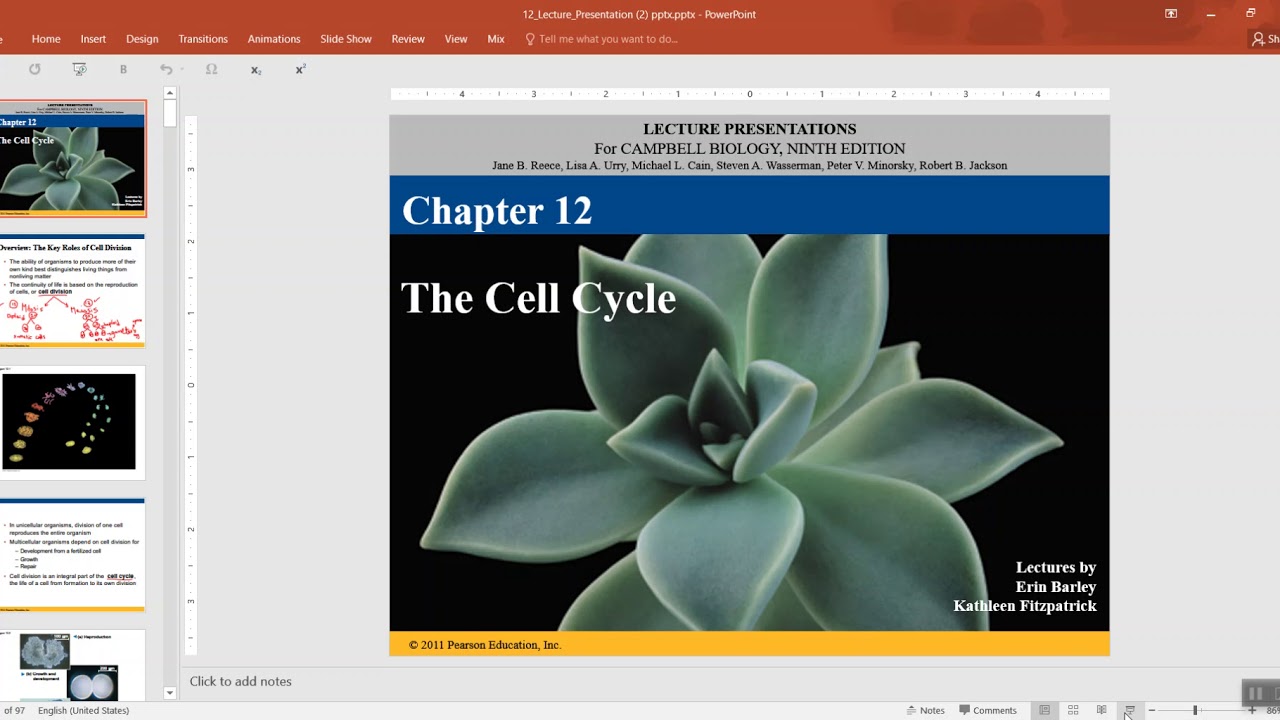The width and height of the screenshot is (1280, 720).
Task: Open the Slide Show ribbon tab
Action: (x=346, y=39)
